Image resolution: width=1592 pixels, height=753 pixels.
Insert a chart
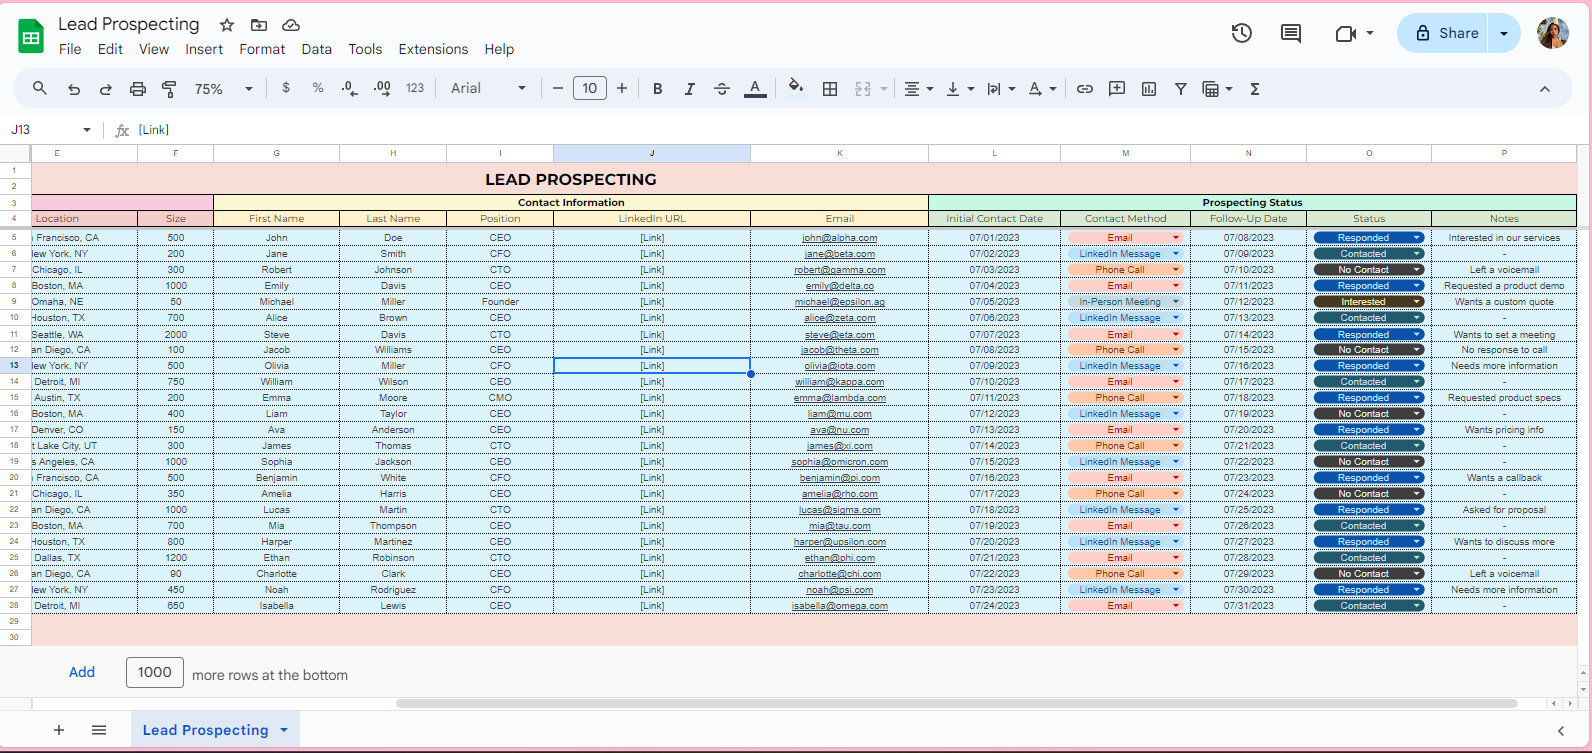point(1149,89)
